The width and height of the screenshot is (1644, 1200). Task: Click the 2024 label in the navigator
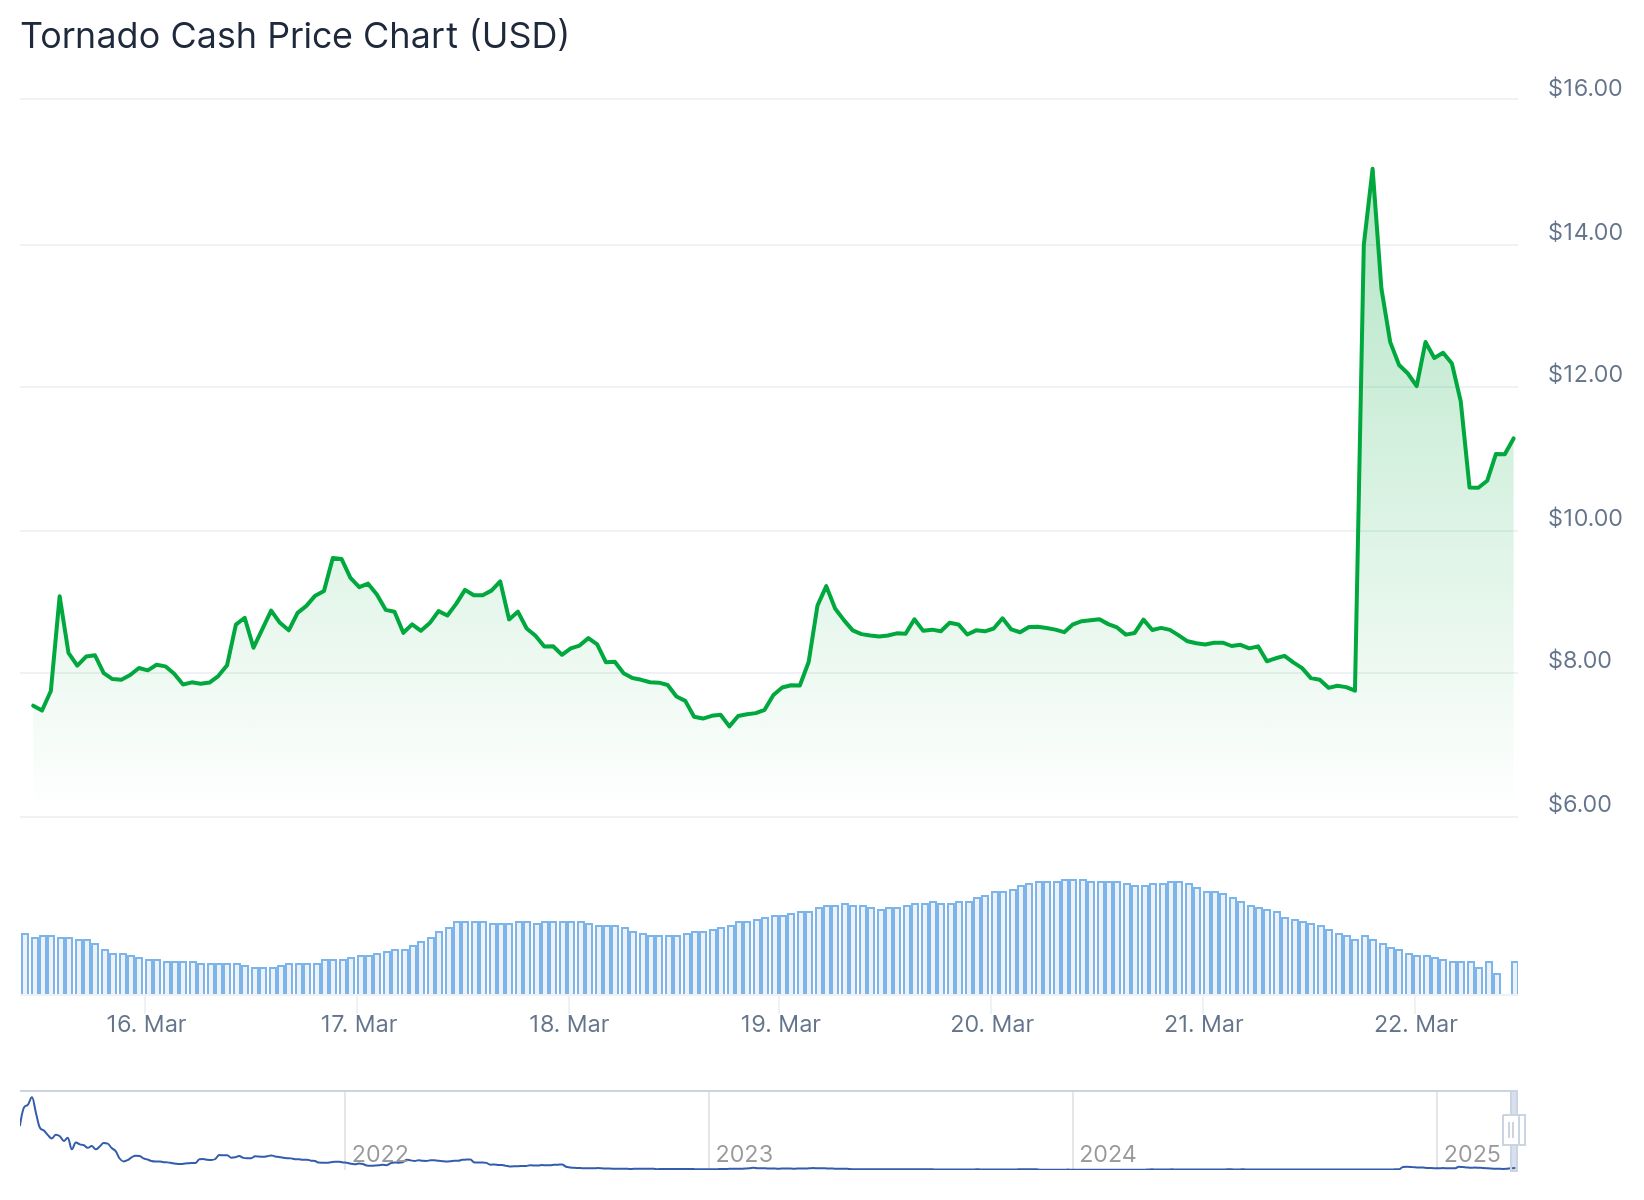(x=1108, y=1154)
